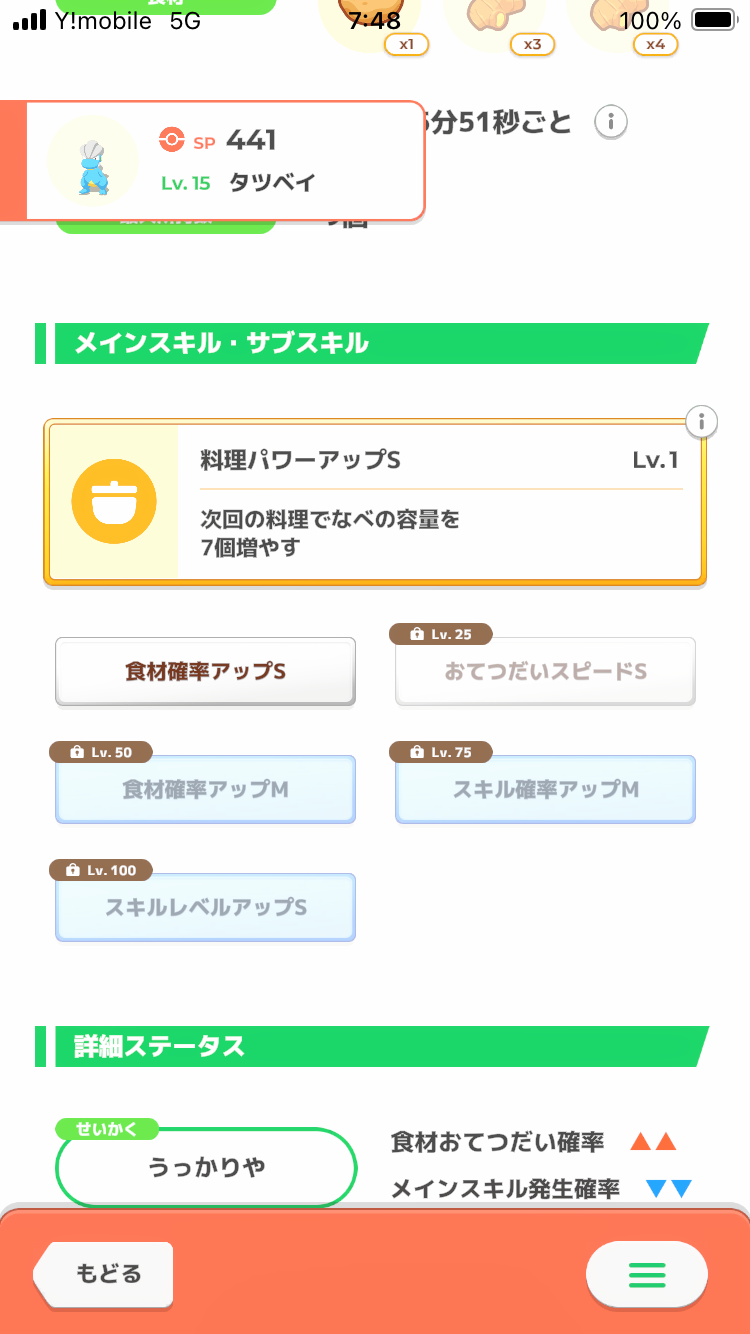
Task: Open the green hamburger menu button
Action: click(646, 1274)
